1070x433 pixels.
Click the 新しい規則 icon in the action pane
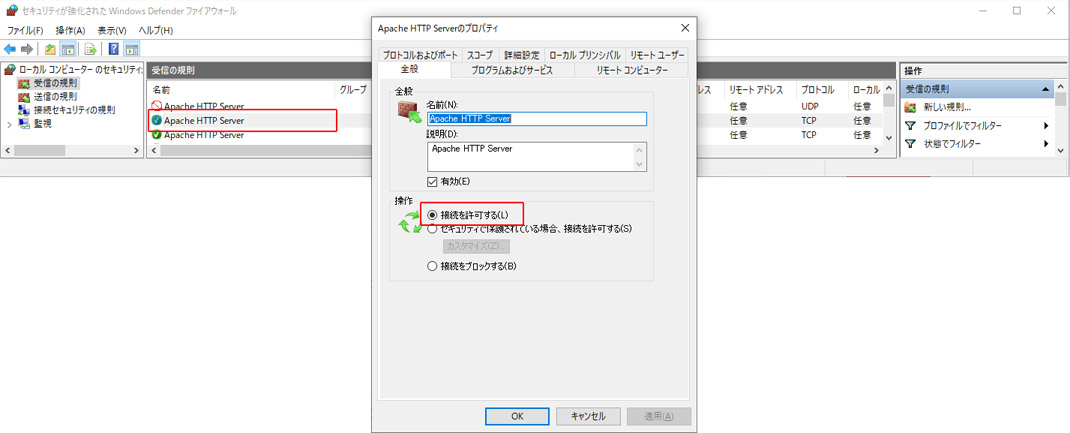click(x=910, y=107)
